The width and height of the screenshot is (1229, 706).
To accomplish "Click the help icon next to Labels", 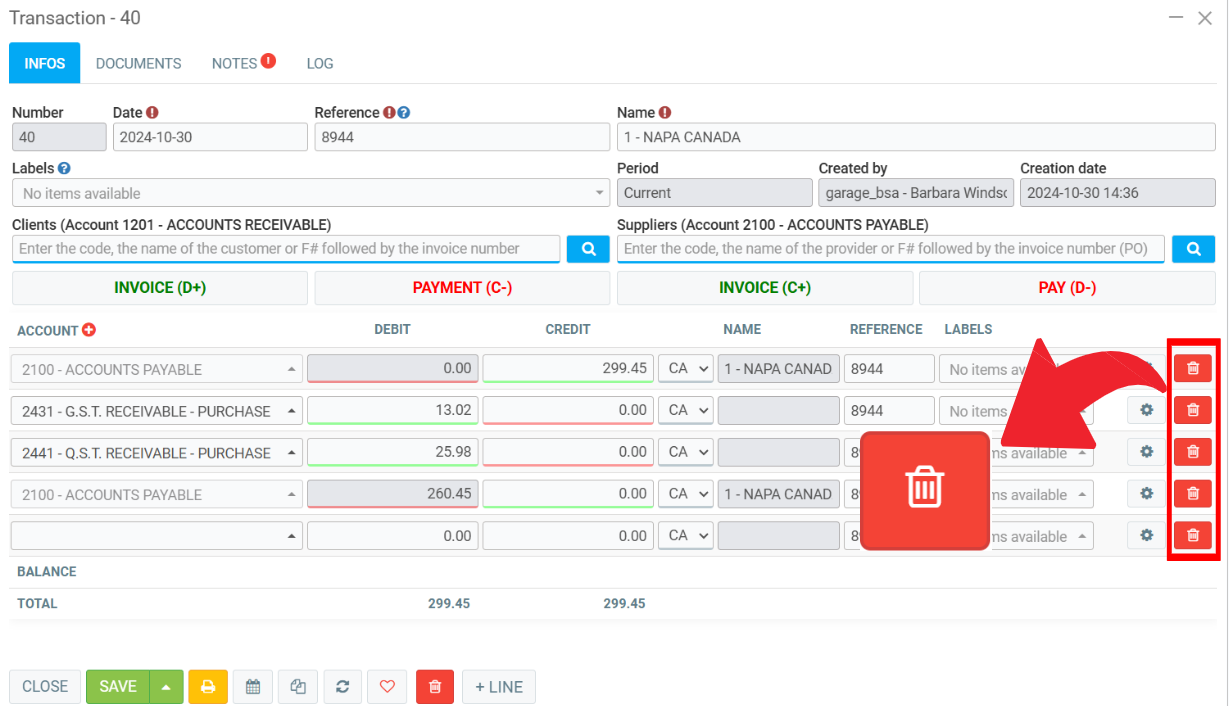I will pyautogui.click(x=64, y=169).
